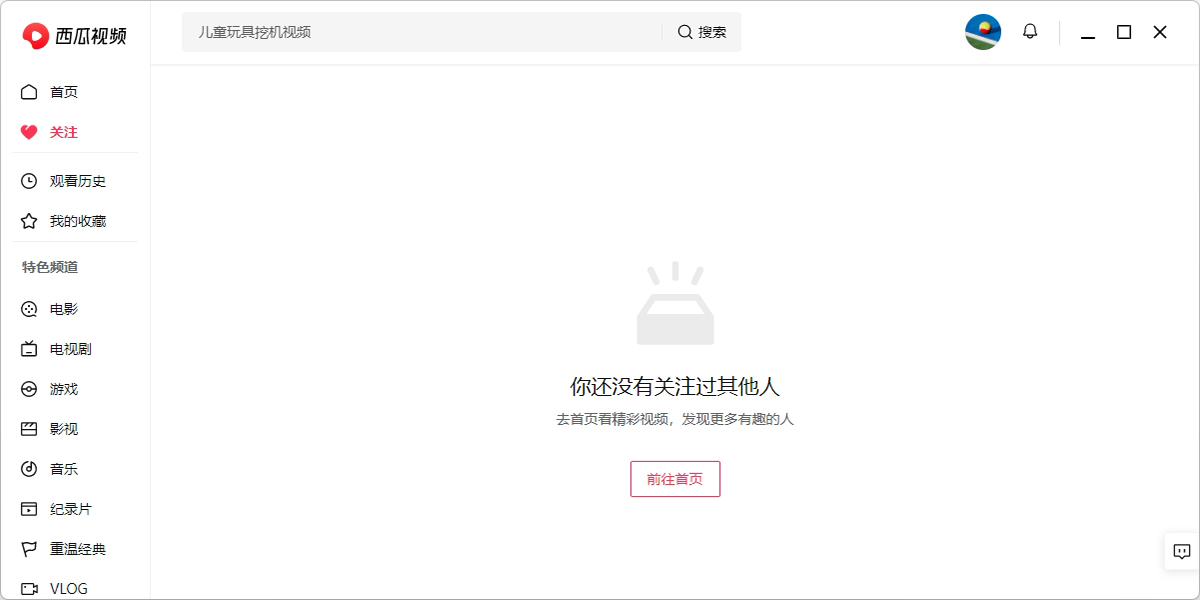The image size is (1200, 600).
Task: Open notifications via the bell icon
Action: 1030,32
